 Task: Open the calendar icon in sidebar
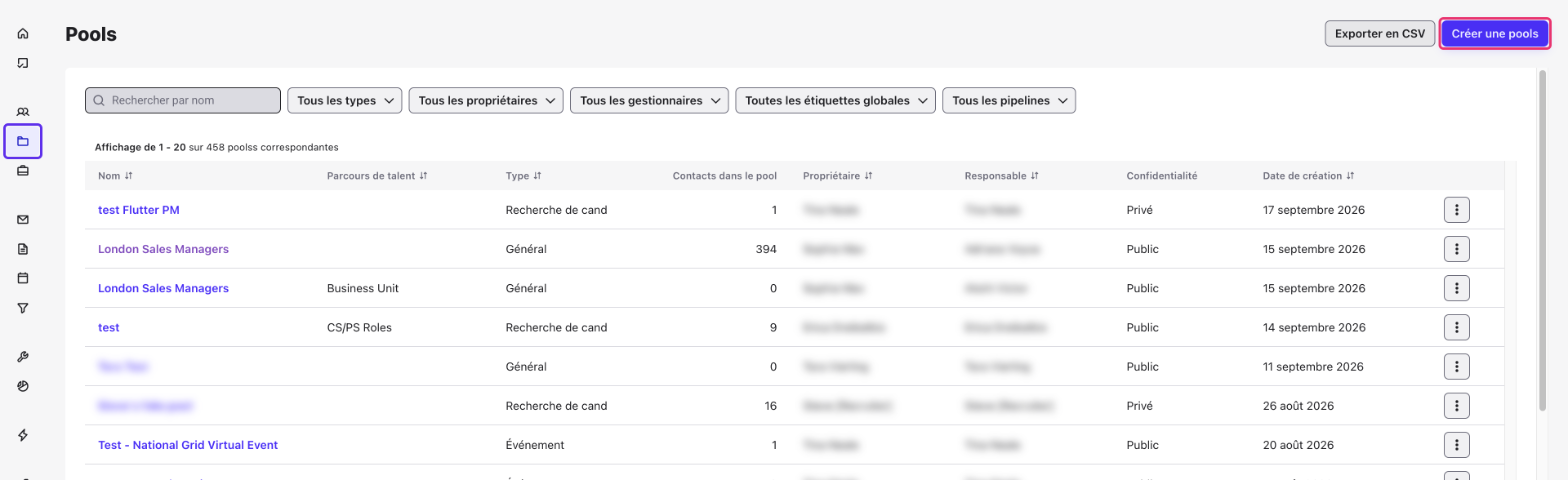pyautogui.click(x=23, y=278)
